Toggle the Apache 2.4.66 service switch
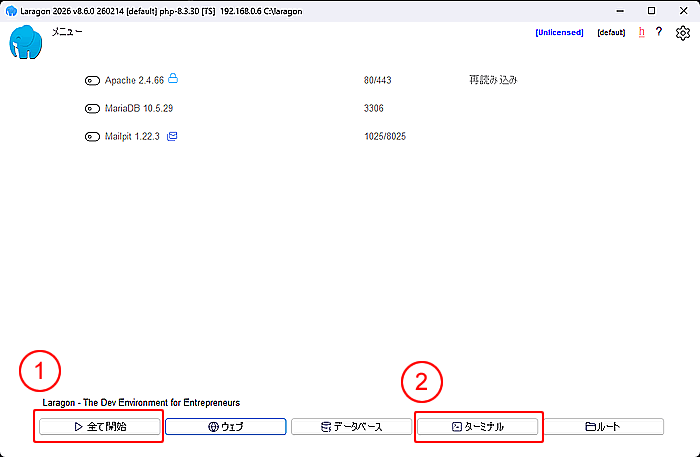Screen dimensions: 700x457 [92, 80]
